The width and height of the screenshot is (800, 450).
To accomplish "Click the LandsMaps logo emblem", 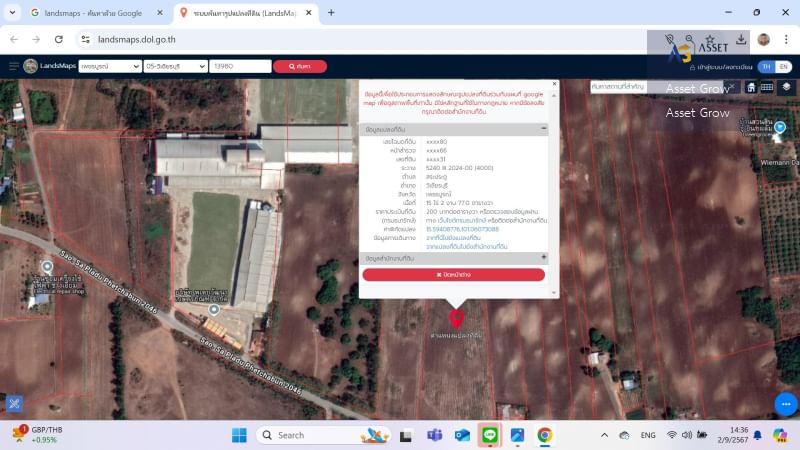I will 31,66.
